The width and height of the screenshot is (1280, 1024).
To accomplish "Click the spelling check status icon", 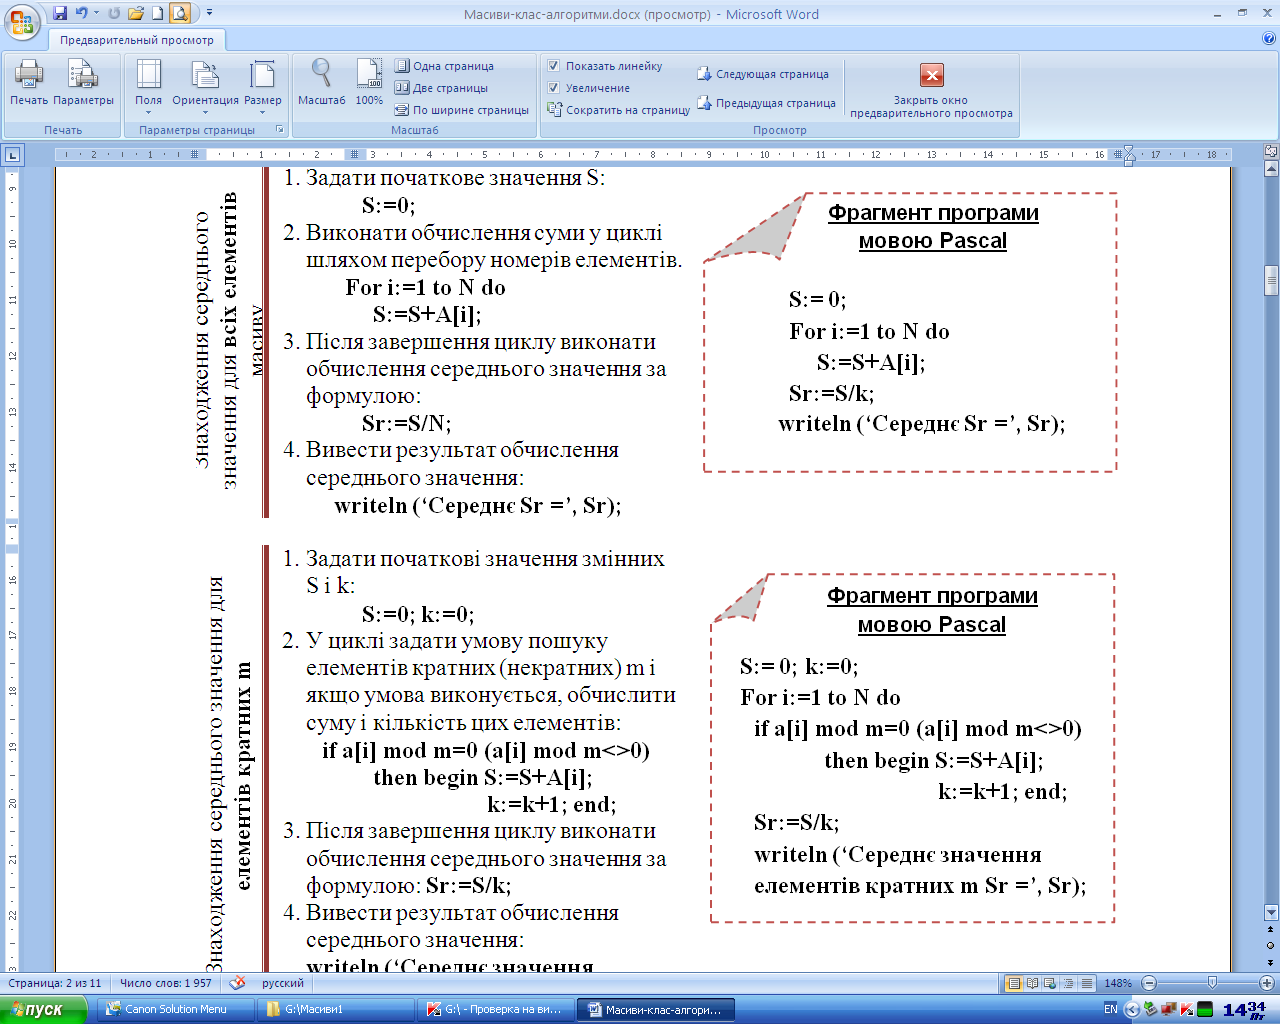I will [x=237, y=983].
